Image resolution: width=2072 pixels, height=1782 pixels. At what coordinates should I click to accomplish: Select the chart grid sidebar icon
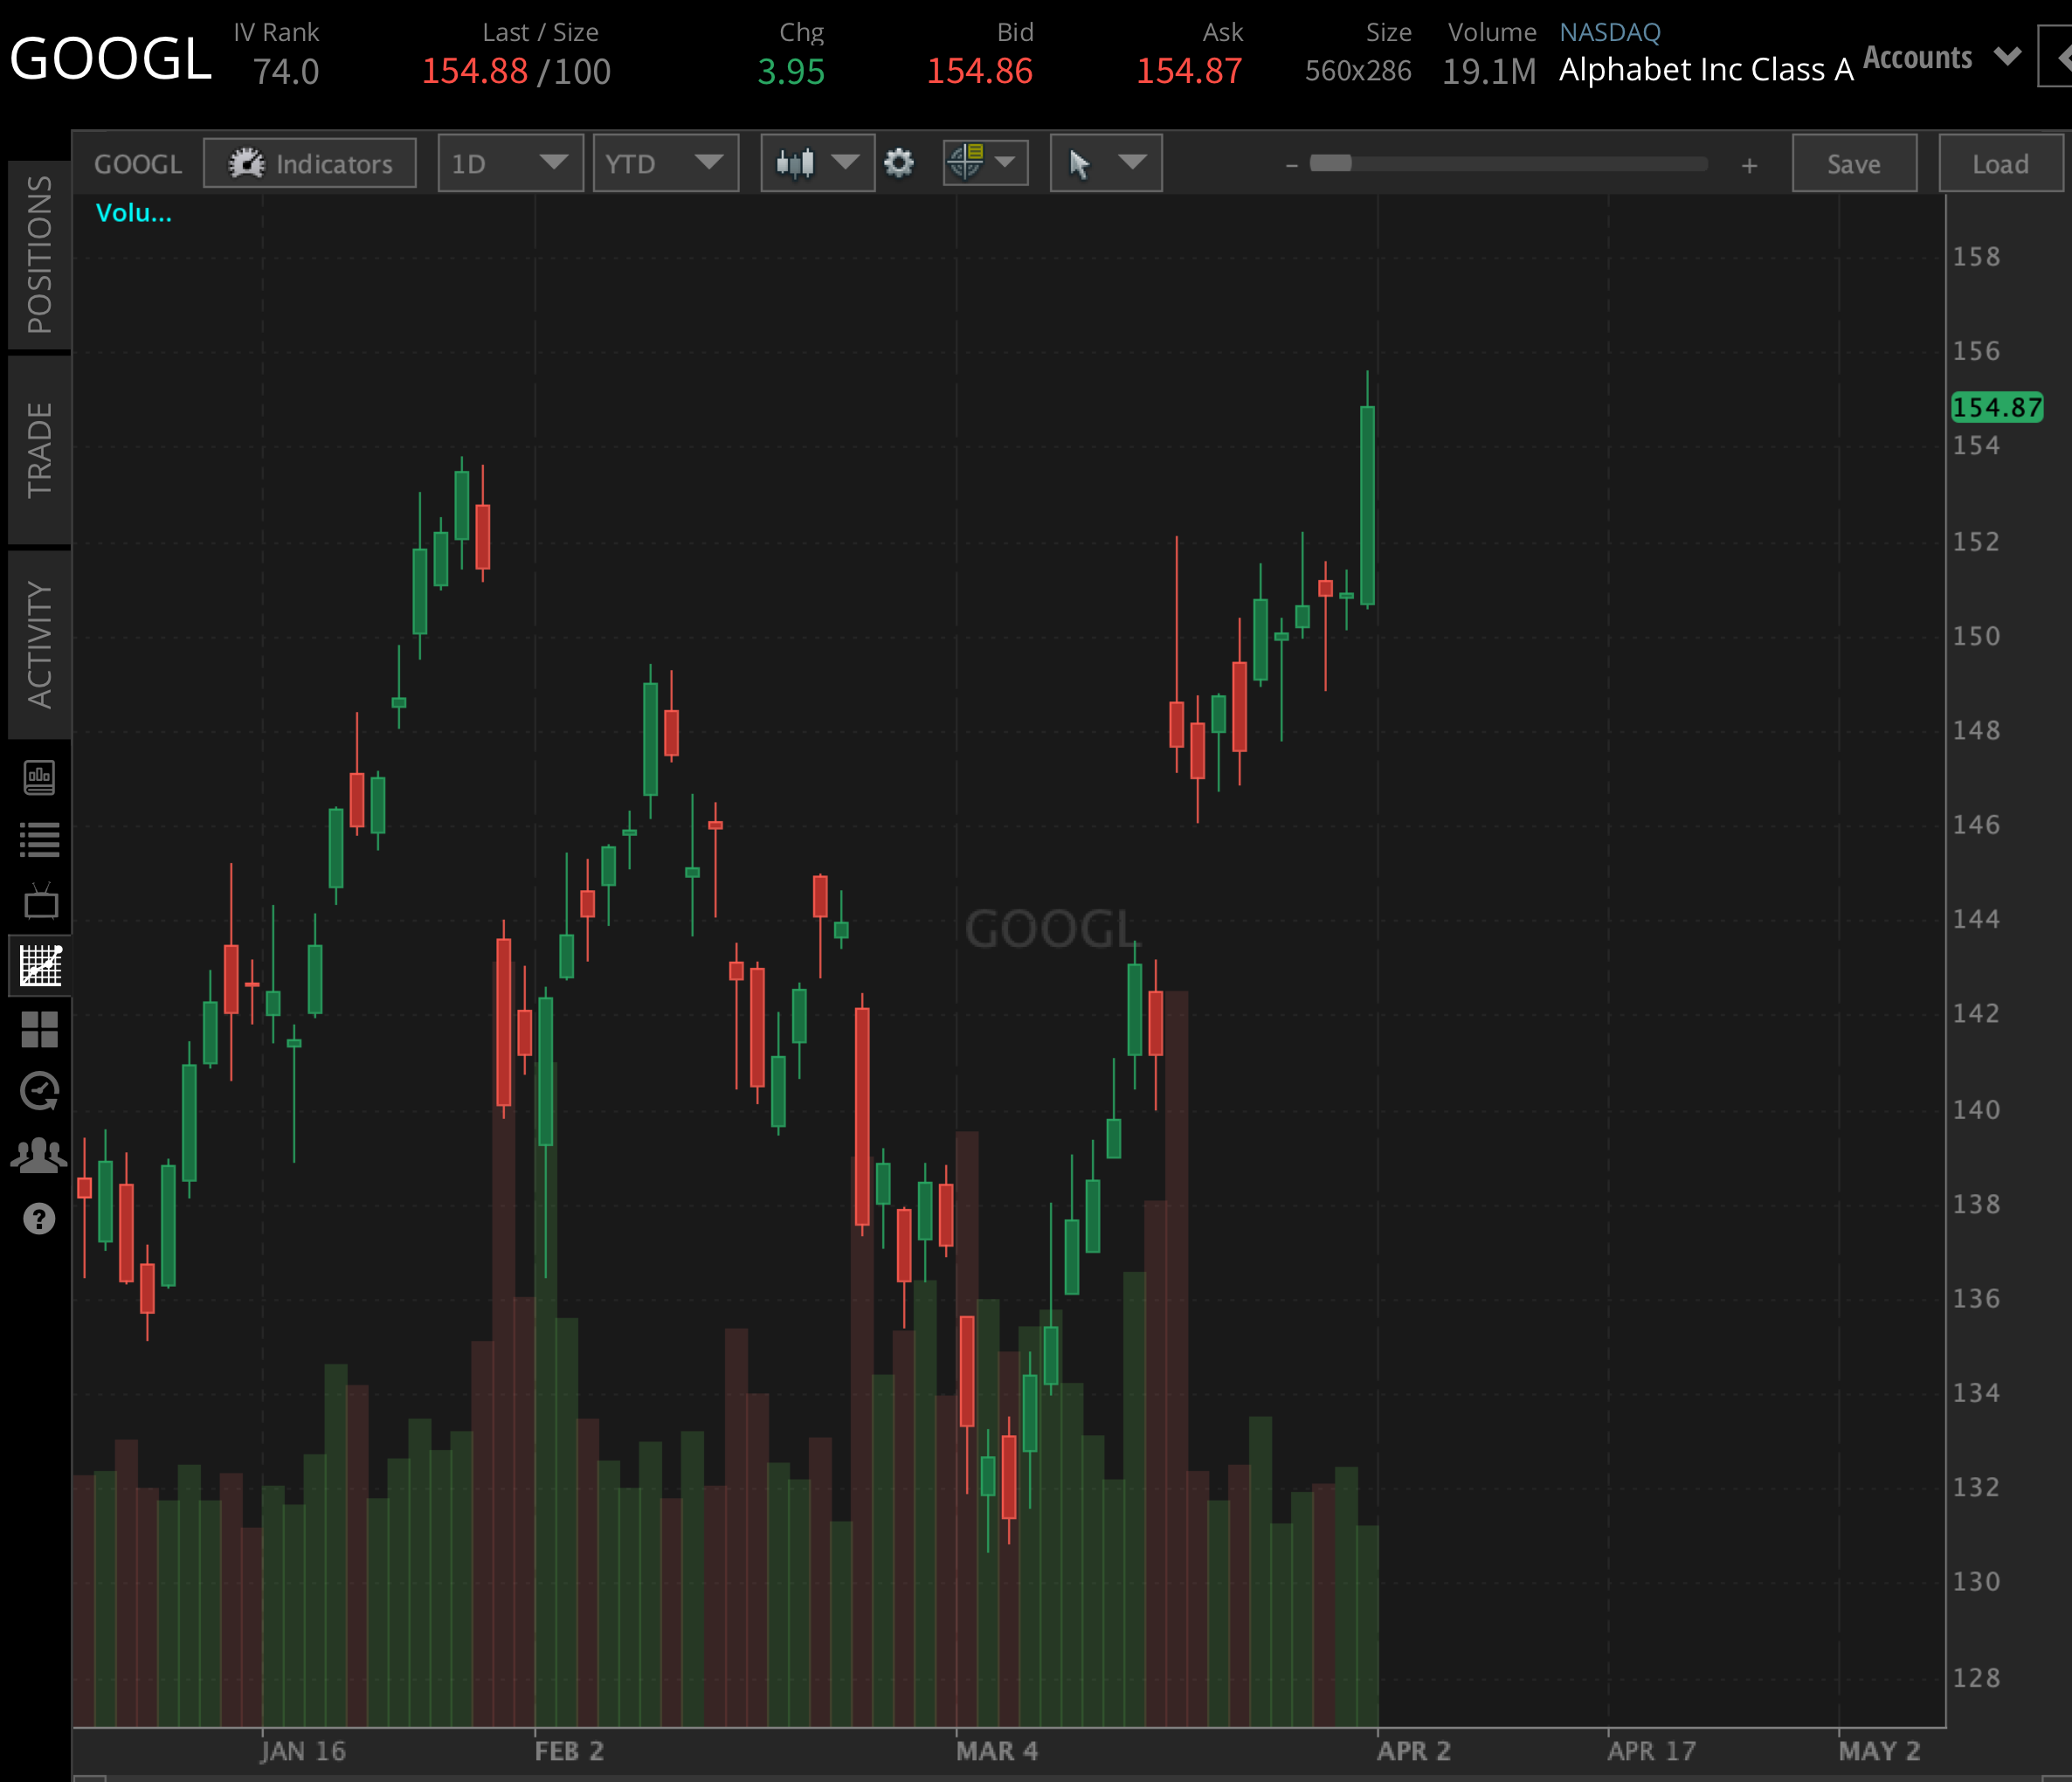point(41,965)
